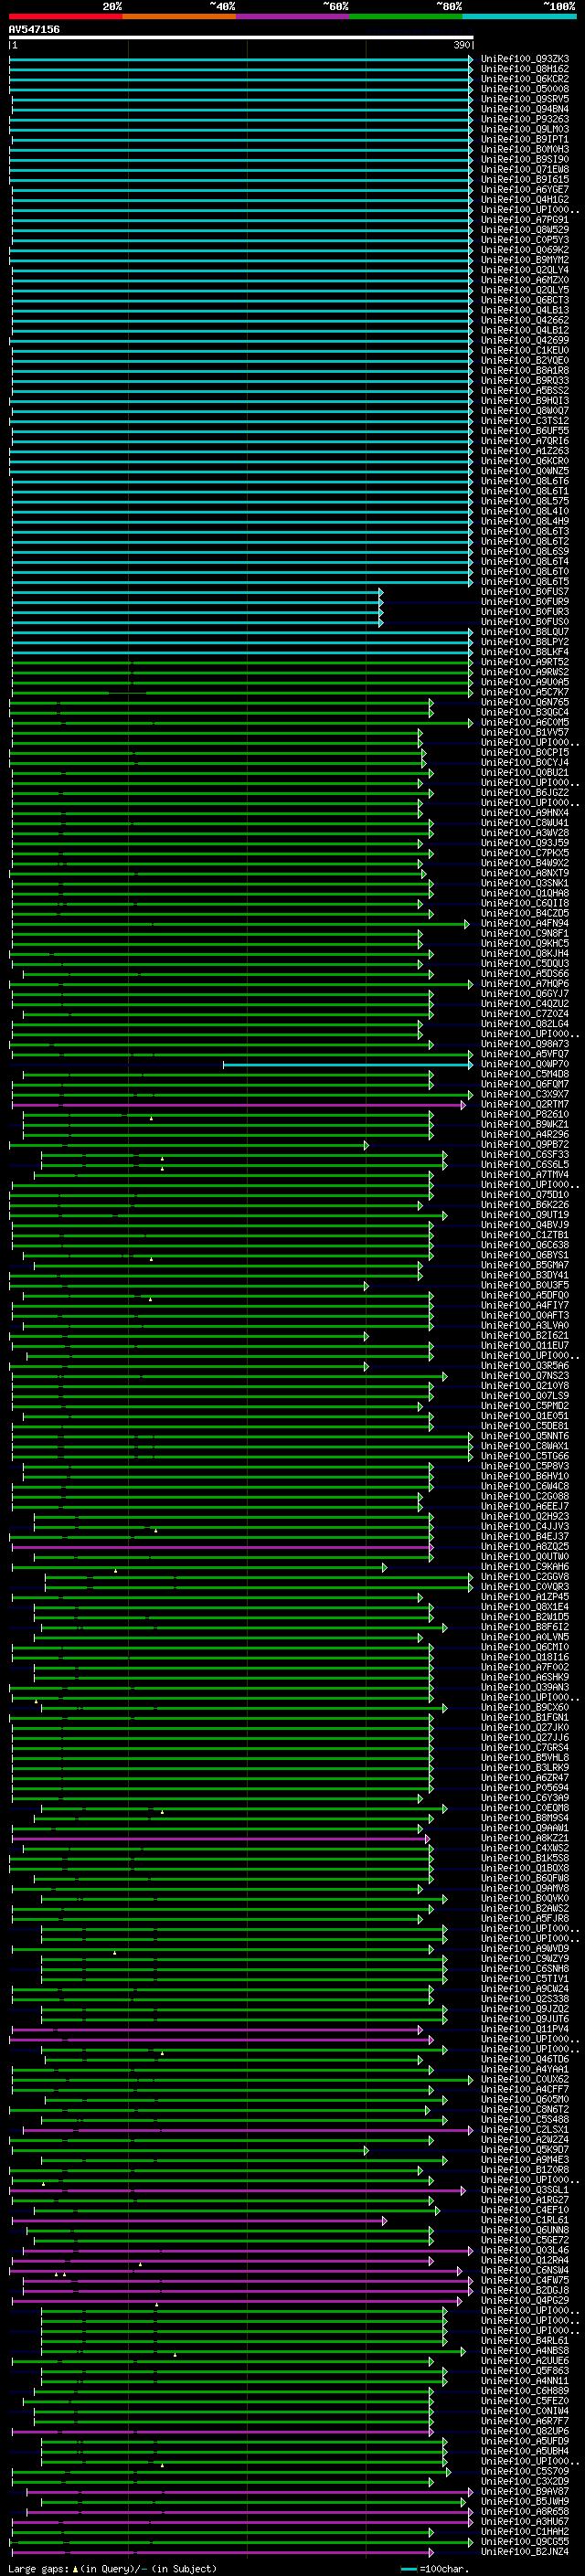Open hit UniRef100_Q9CG55

(x=525, y=2541)
